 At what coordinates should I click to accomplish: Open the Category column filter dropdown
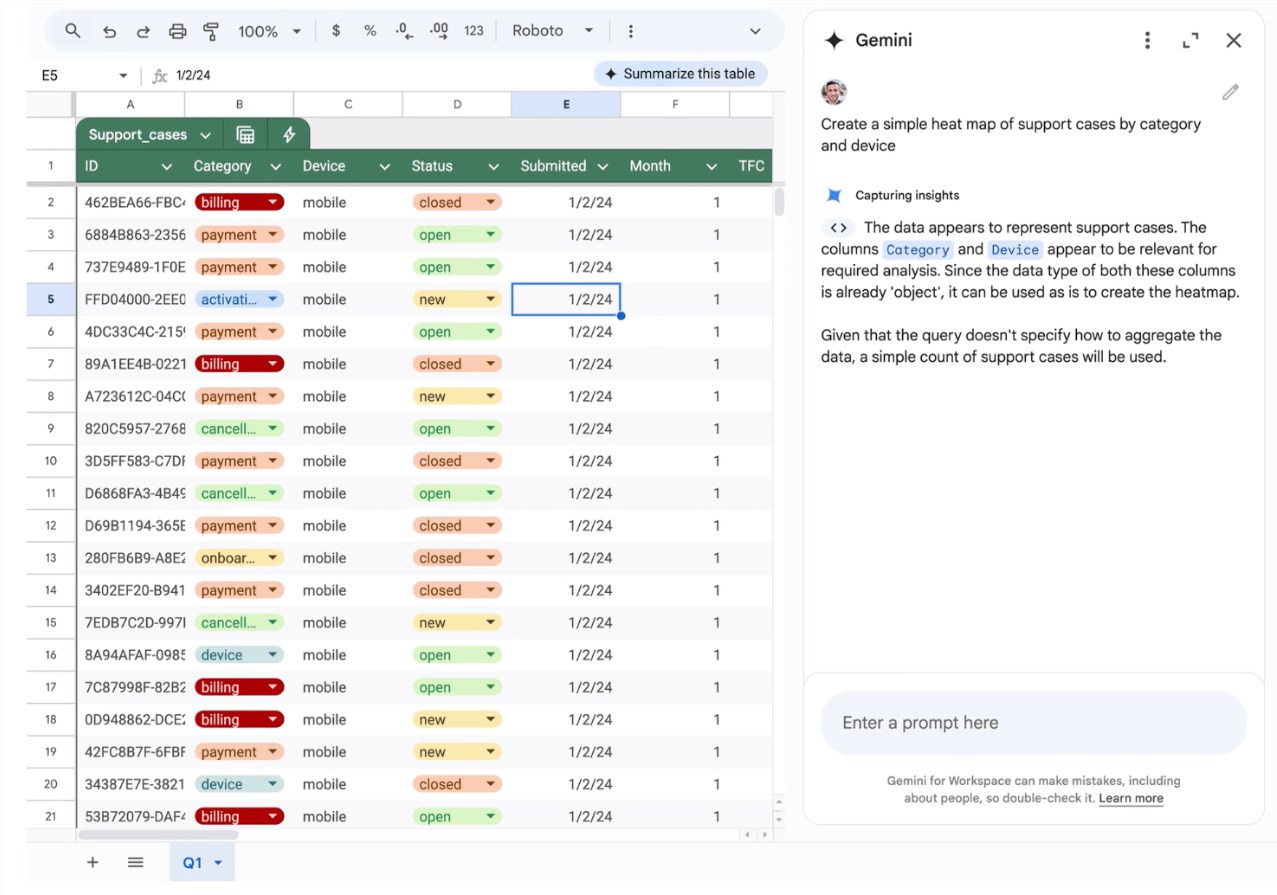pos(275,166)
